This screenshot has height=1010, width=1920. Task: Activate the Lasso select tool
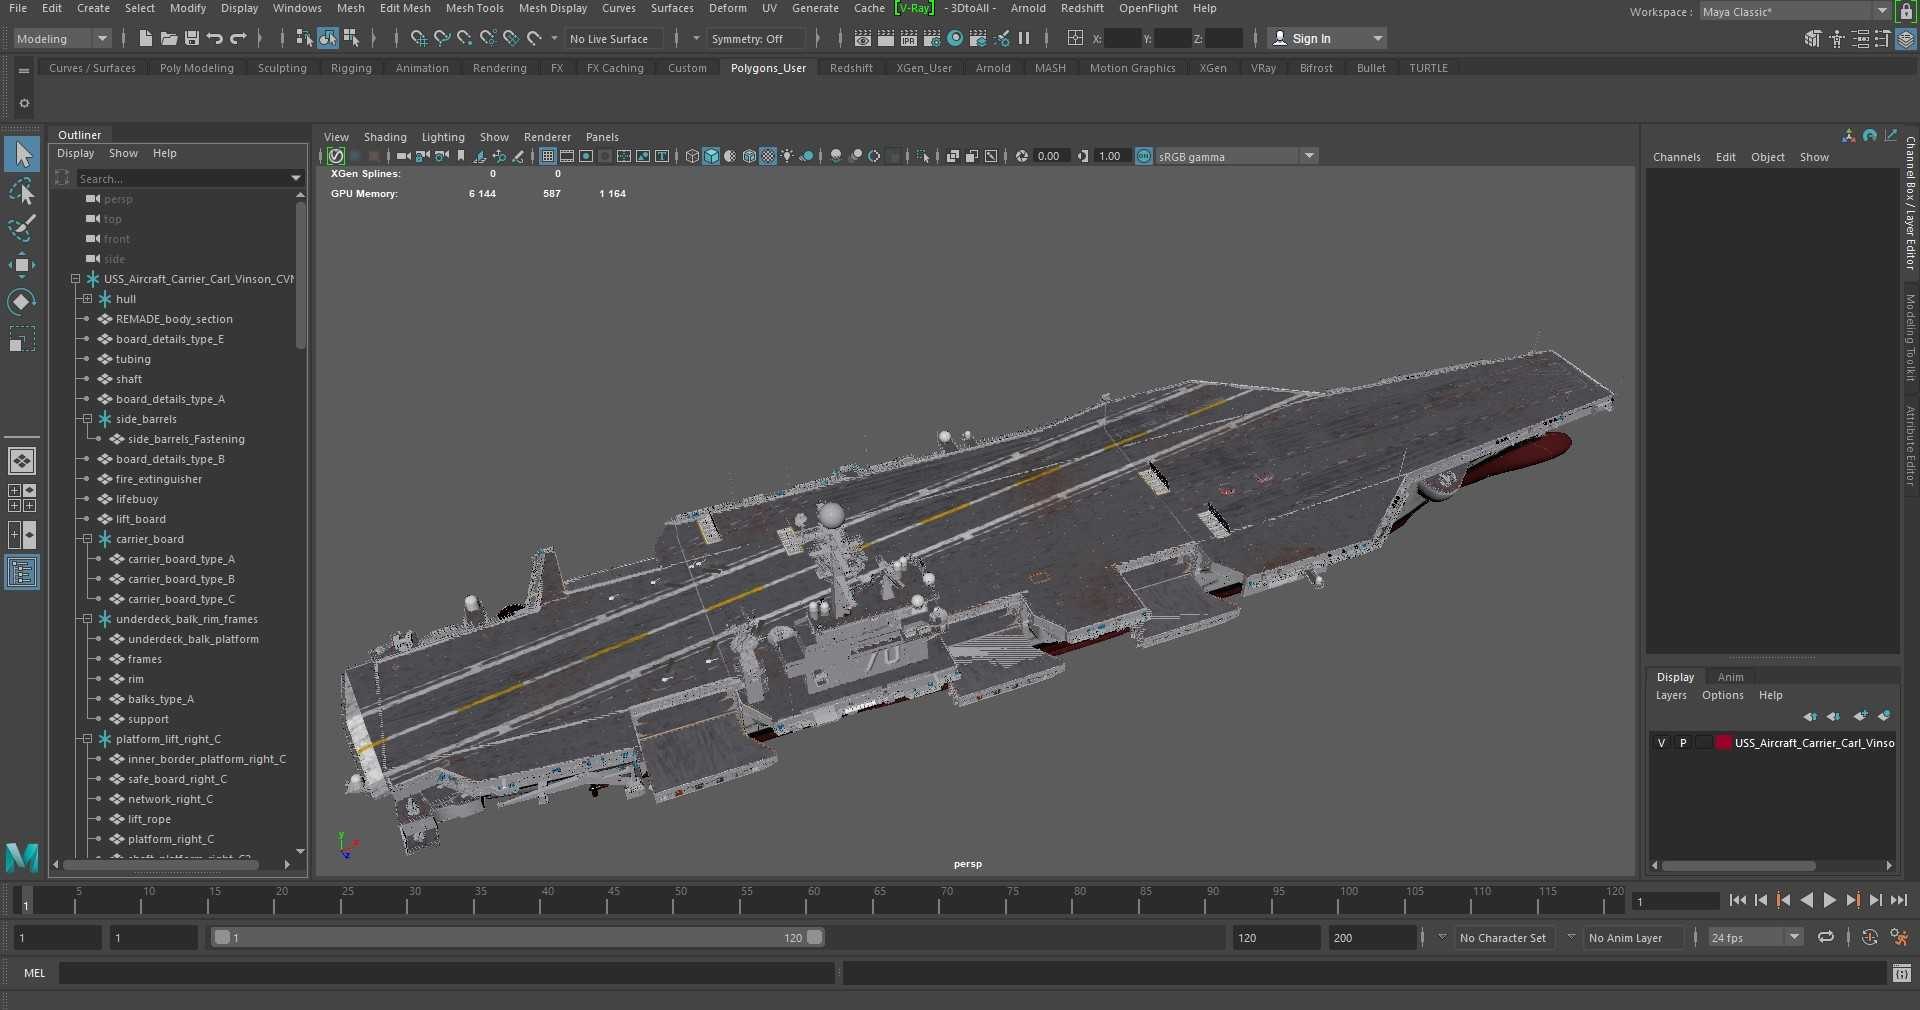pyautogui.click(x=22, y=190)
